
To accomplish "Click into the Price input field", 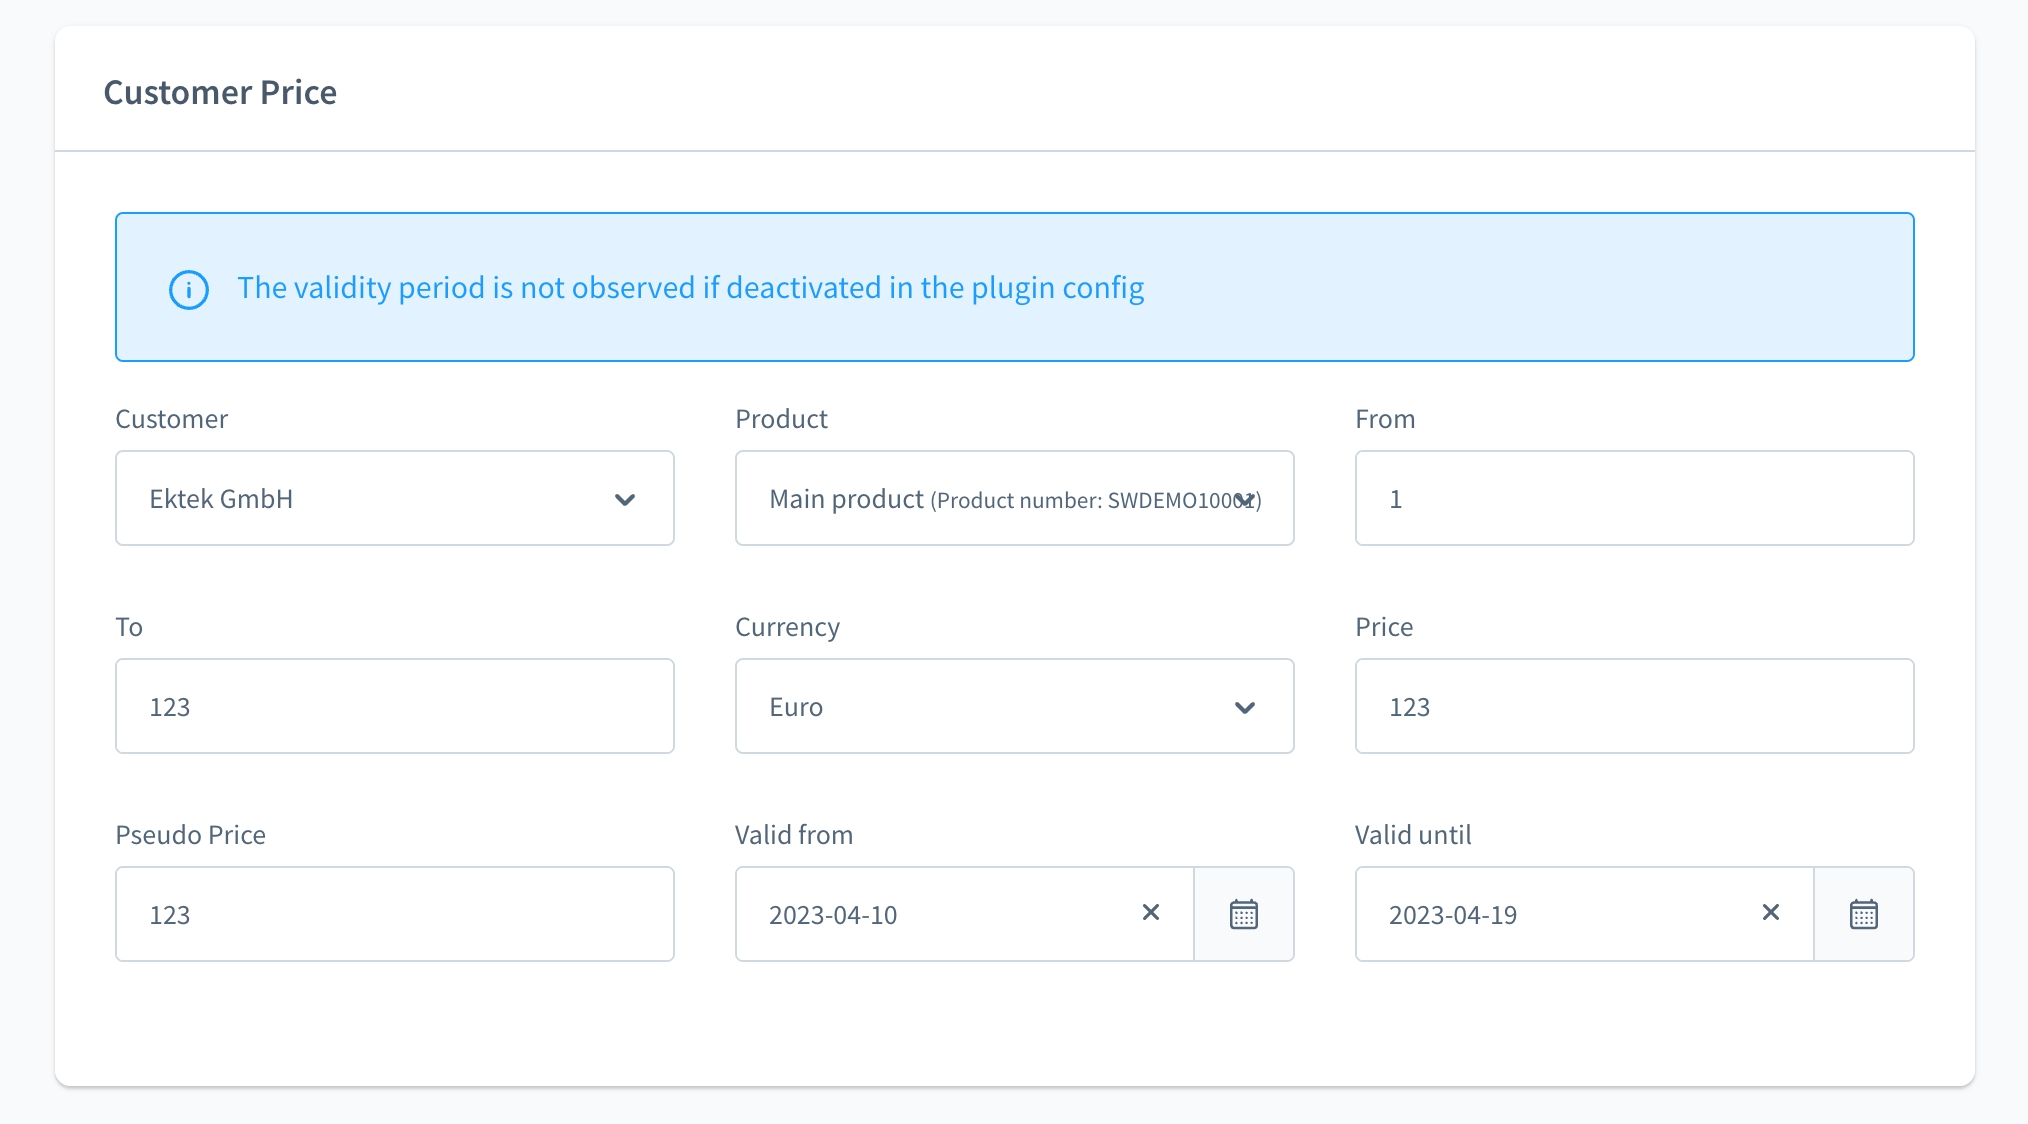I will (x=1633, y=707).
